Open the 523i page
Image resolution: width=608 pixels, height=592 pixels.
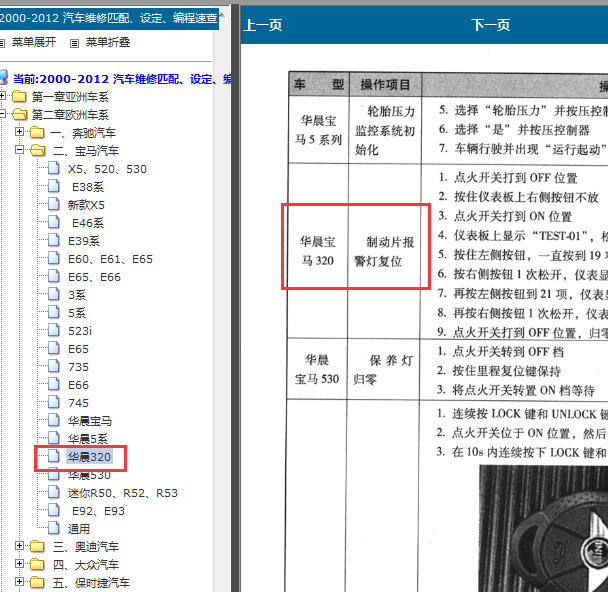(x=80, y=331)
